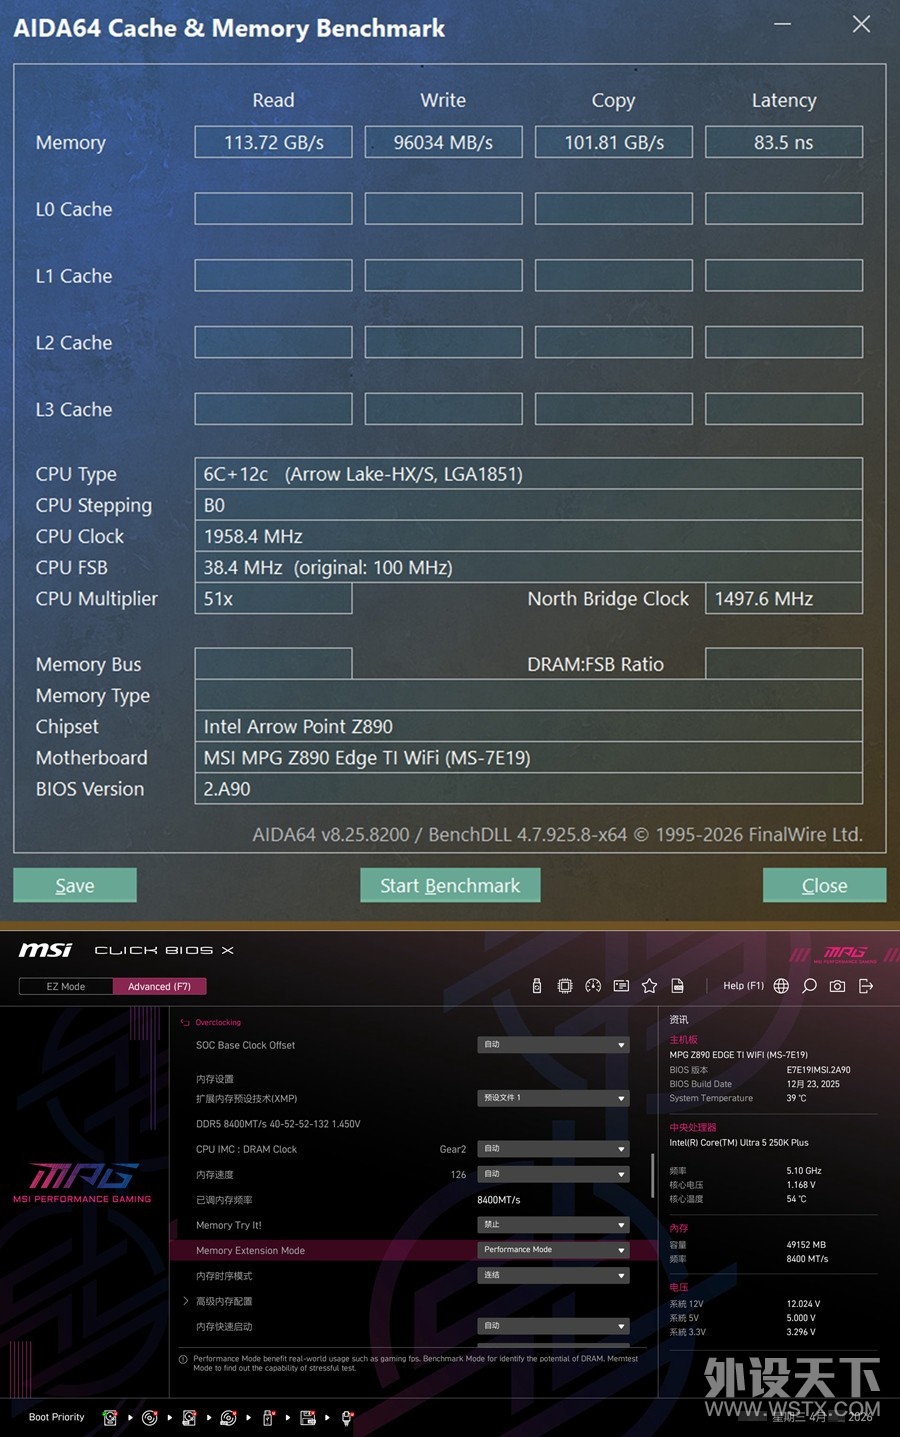900x1437 pixels.
Task: Click the BIOS Version 2.A90 value
Action: pyautogui.click(x=528, y=788)
